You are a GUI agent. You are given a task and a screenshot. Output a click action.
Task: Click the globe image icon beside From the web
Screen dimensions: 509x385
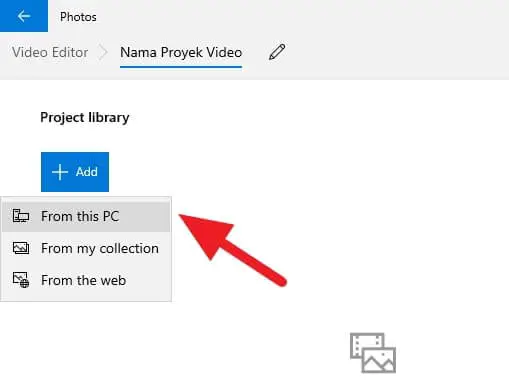click(x=21, y=280)
